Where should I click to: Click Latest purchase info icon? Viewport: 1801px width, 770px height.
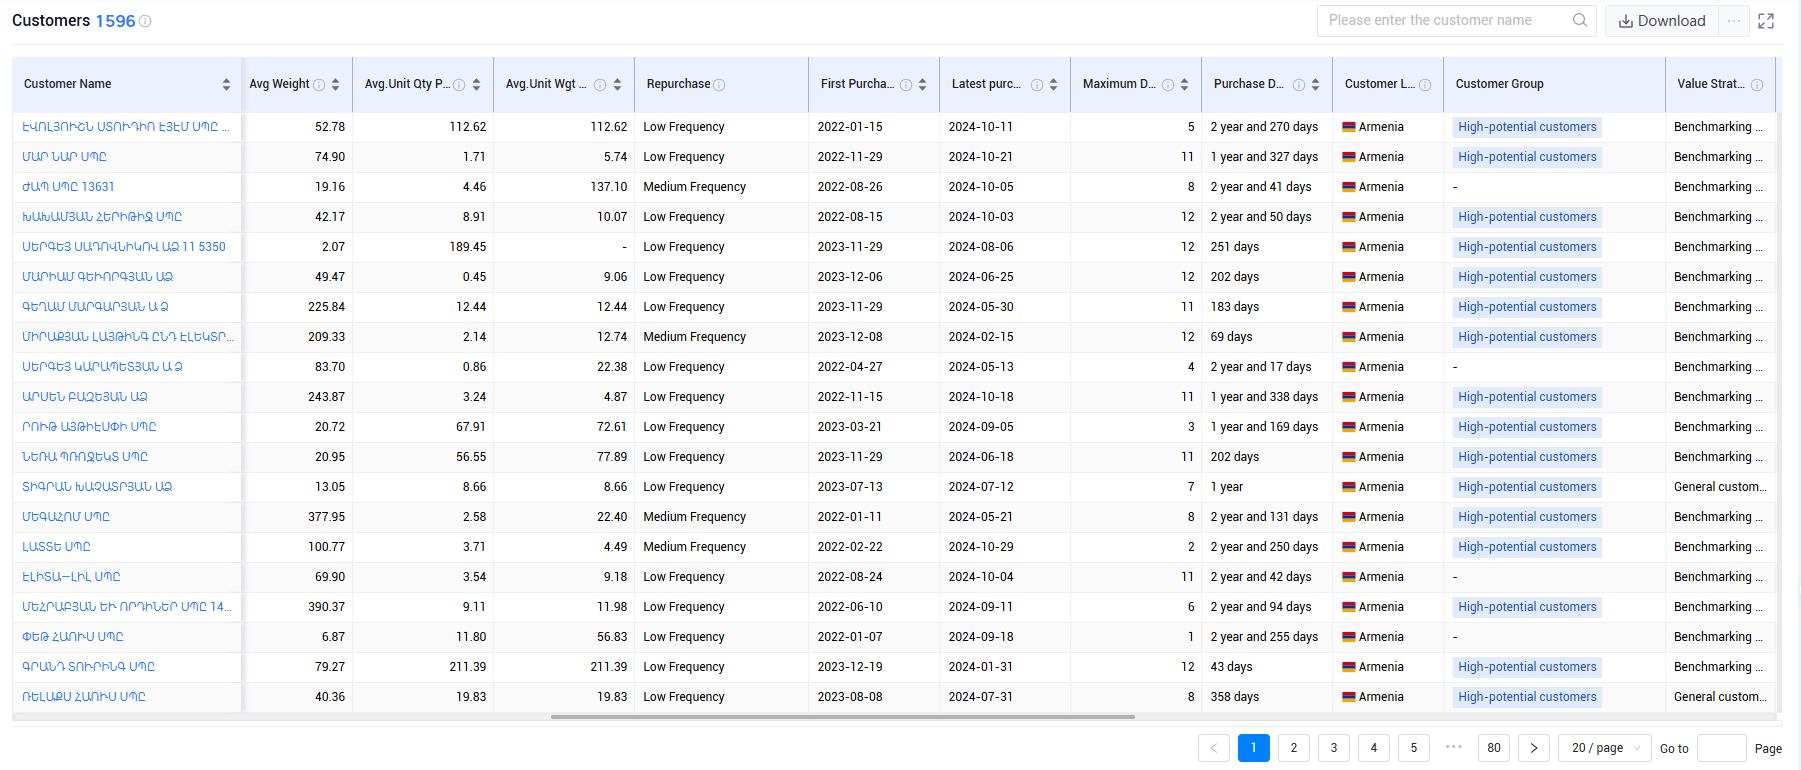click(x=1037, y=85)
